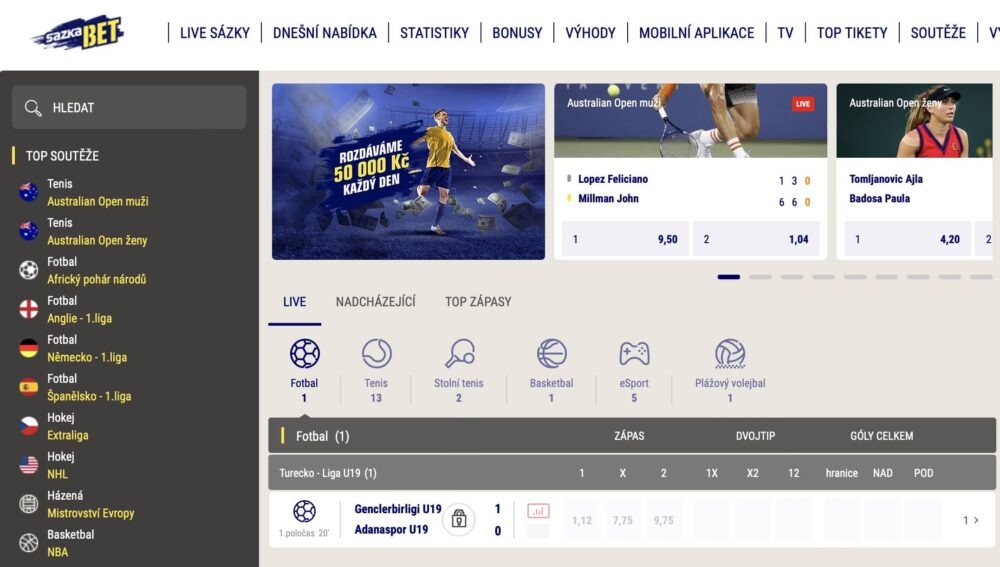Open LIVE SÁZKY menu item
The image size is (1000, 567).
[x=215, y=33]
